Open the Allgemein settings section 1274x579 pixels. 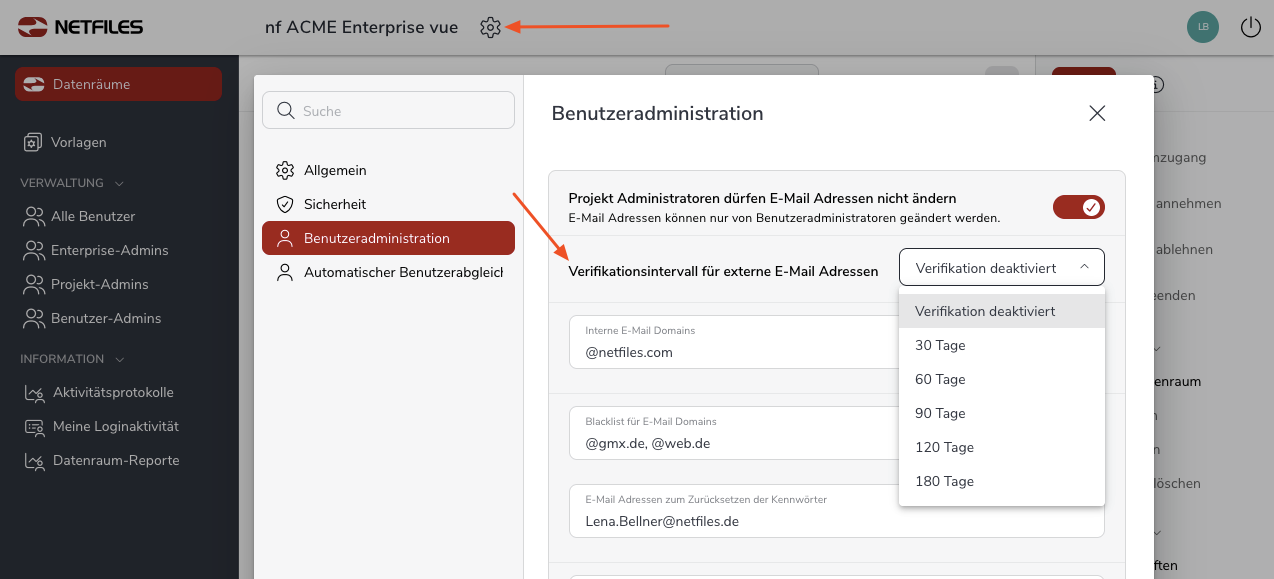click(x=334, y=170)
